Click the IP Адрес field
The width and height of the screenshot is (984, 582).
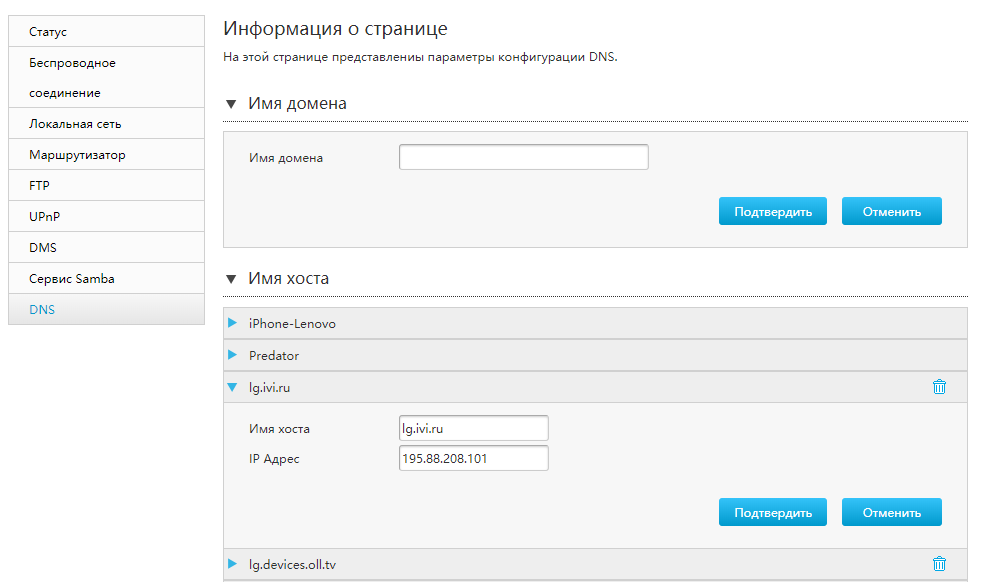pyautogui.click(x=473, y=459)
